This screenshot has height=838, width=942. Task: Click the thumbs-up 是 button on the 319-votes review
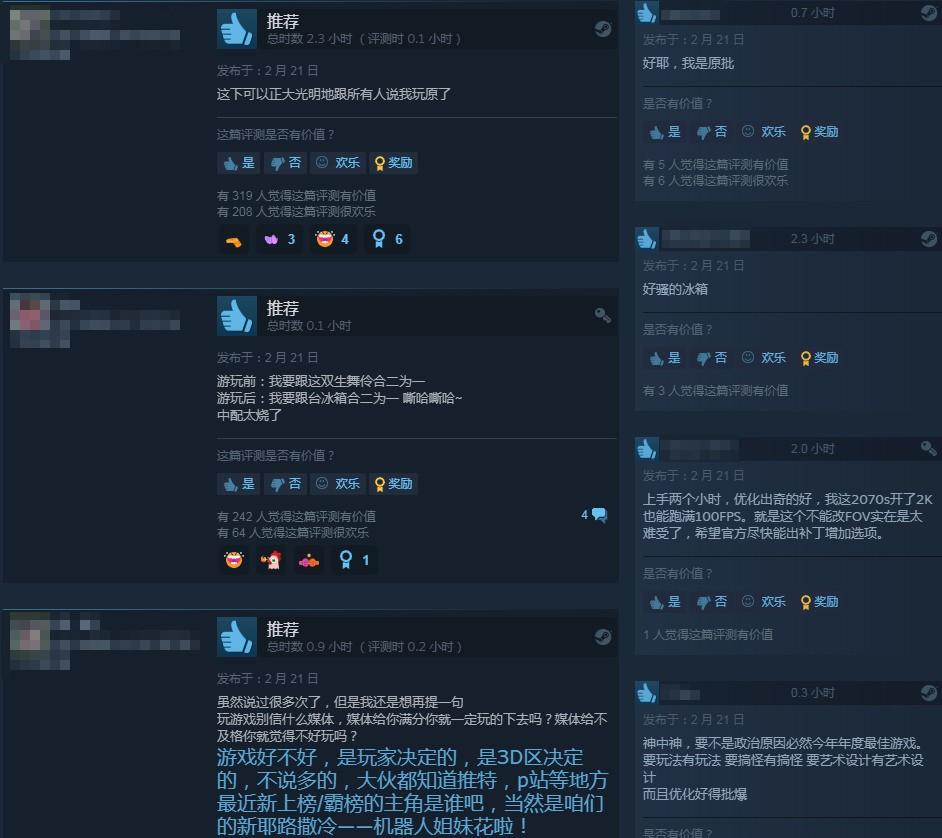[239, 163]
